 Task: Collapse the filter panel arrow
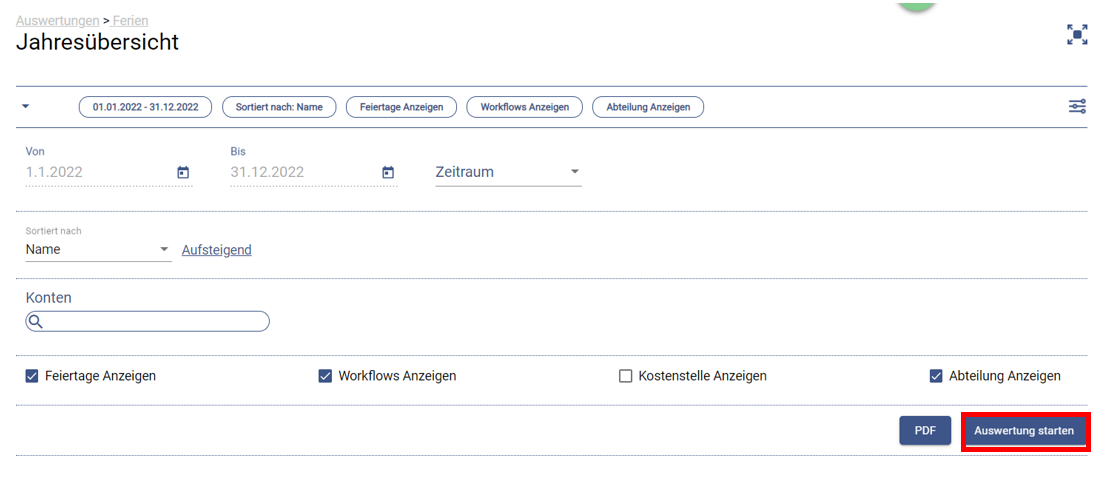(26, 107)
